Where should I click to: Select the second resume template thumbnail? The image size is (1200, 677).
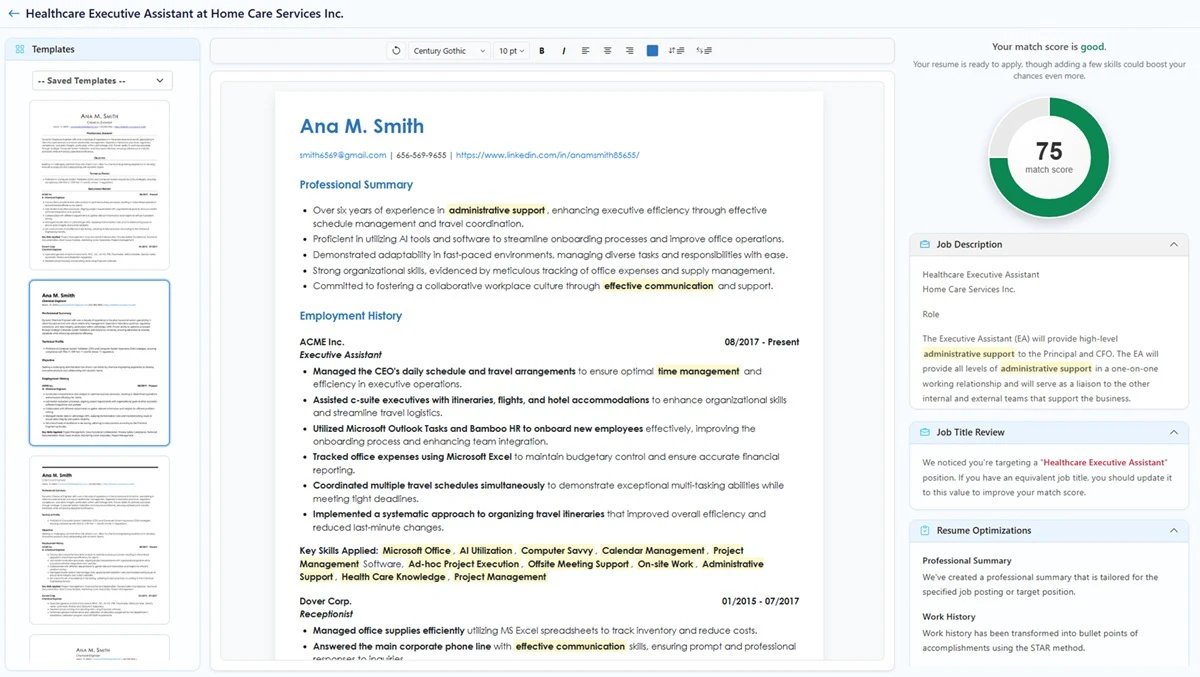pyautogui.click(x=99, y=363)
